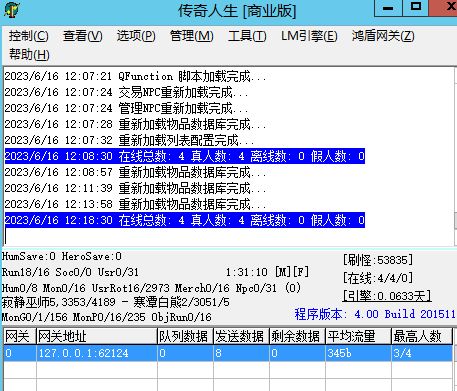457x391 pixels.
Task: Click the [M] indicator
Action: click(x=283, y=272)
